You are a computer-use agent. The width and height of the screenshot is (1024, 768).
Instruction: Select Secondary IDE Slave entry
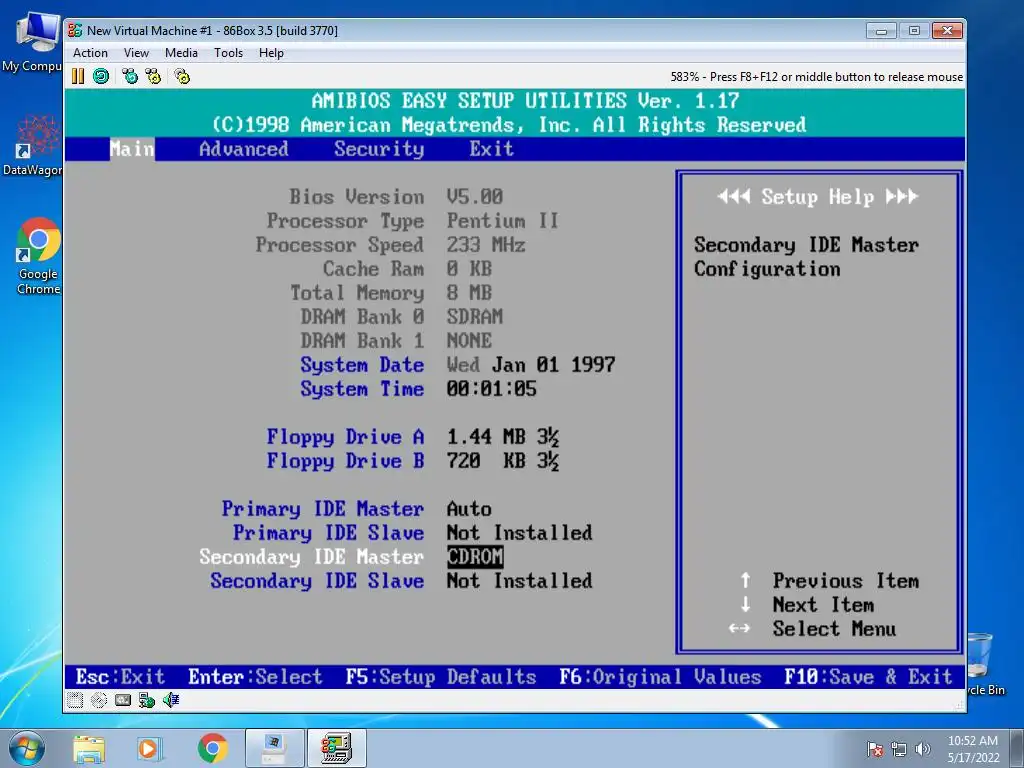(317, 581)
